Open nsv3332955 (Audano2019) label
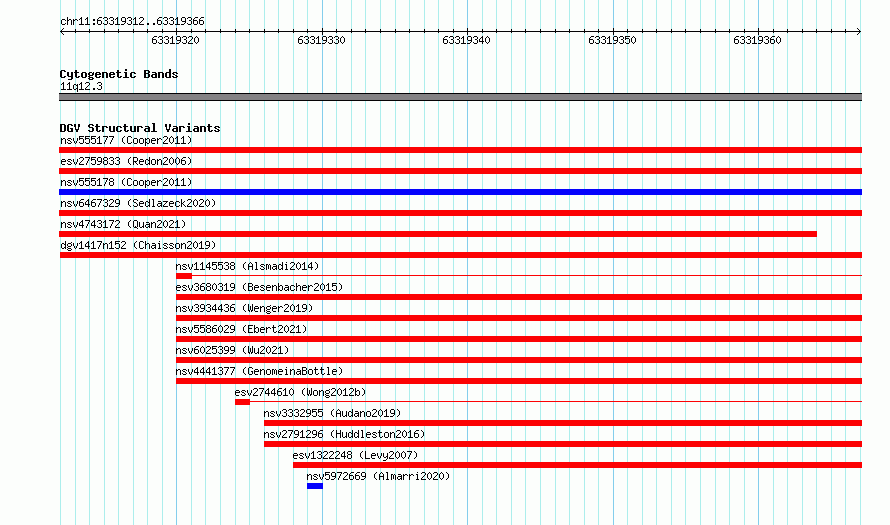890x525 pixels. (332, 413)
